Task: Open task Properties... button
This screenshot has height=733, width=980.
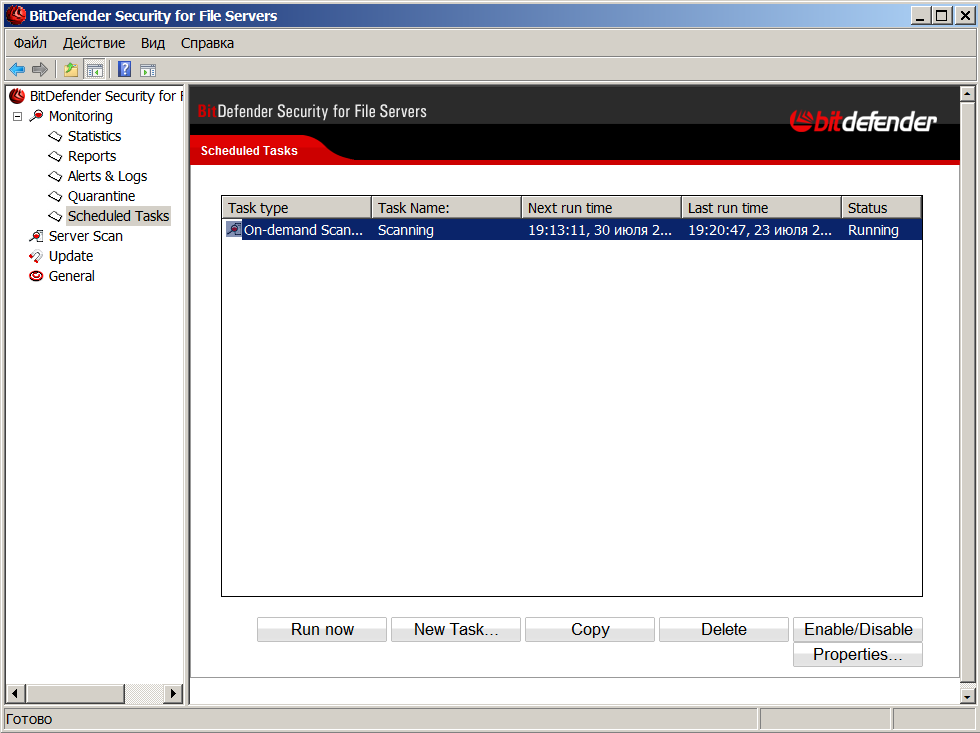Action: (858, 655)
